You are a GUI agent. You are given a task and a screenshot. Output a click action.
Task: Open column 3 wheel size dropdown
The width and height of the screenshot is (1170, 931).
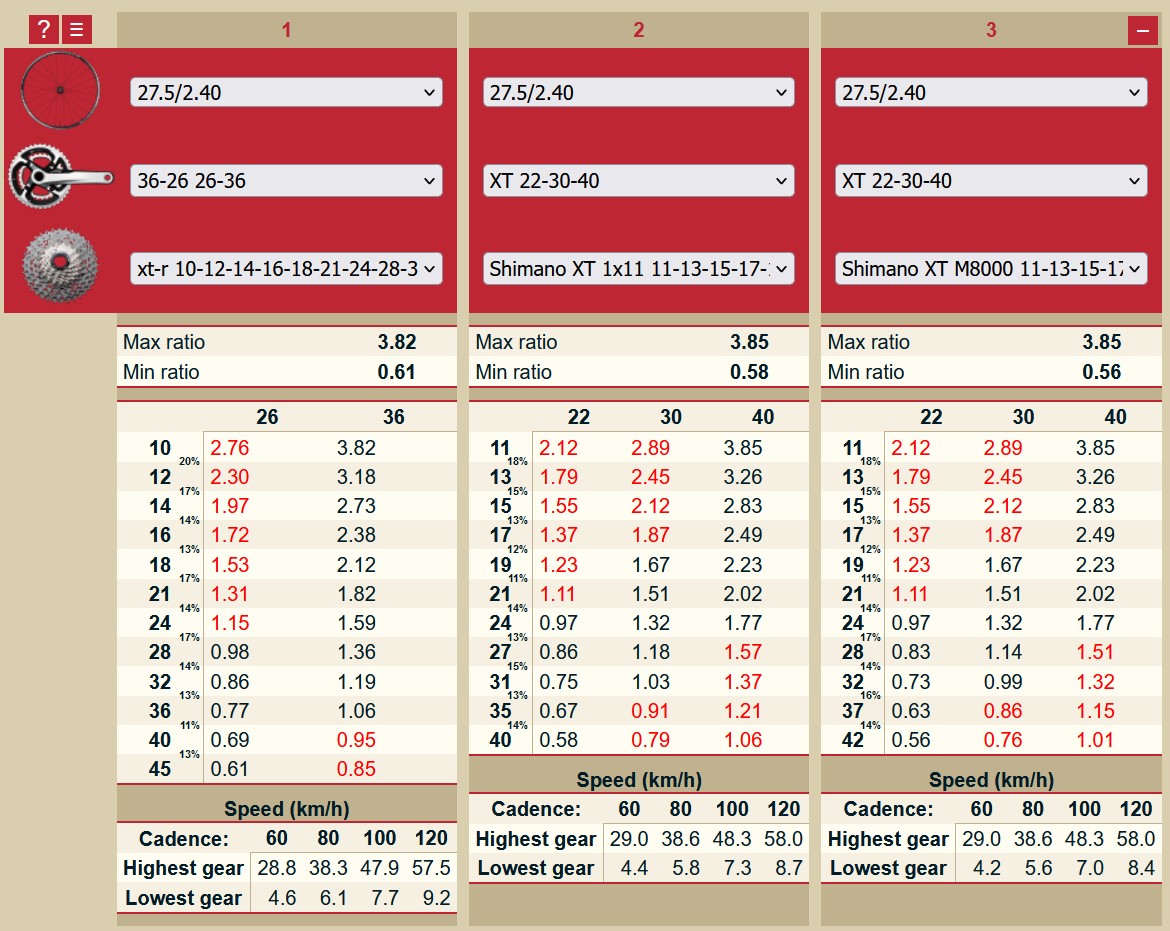pos(990,93)
